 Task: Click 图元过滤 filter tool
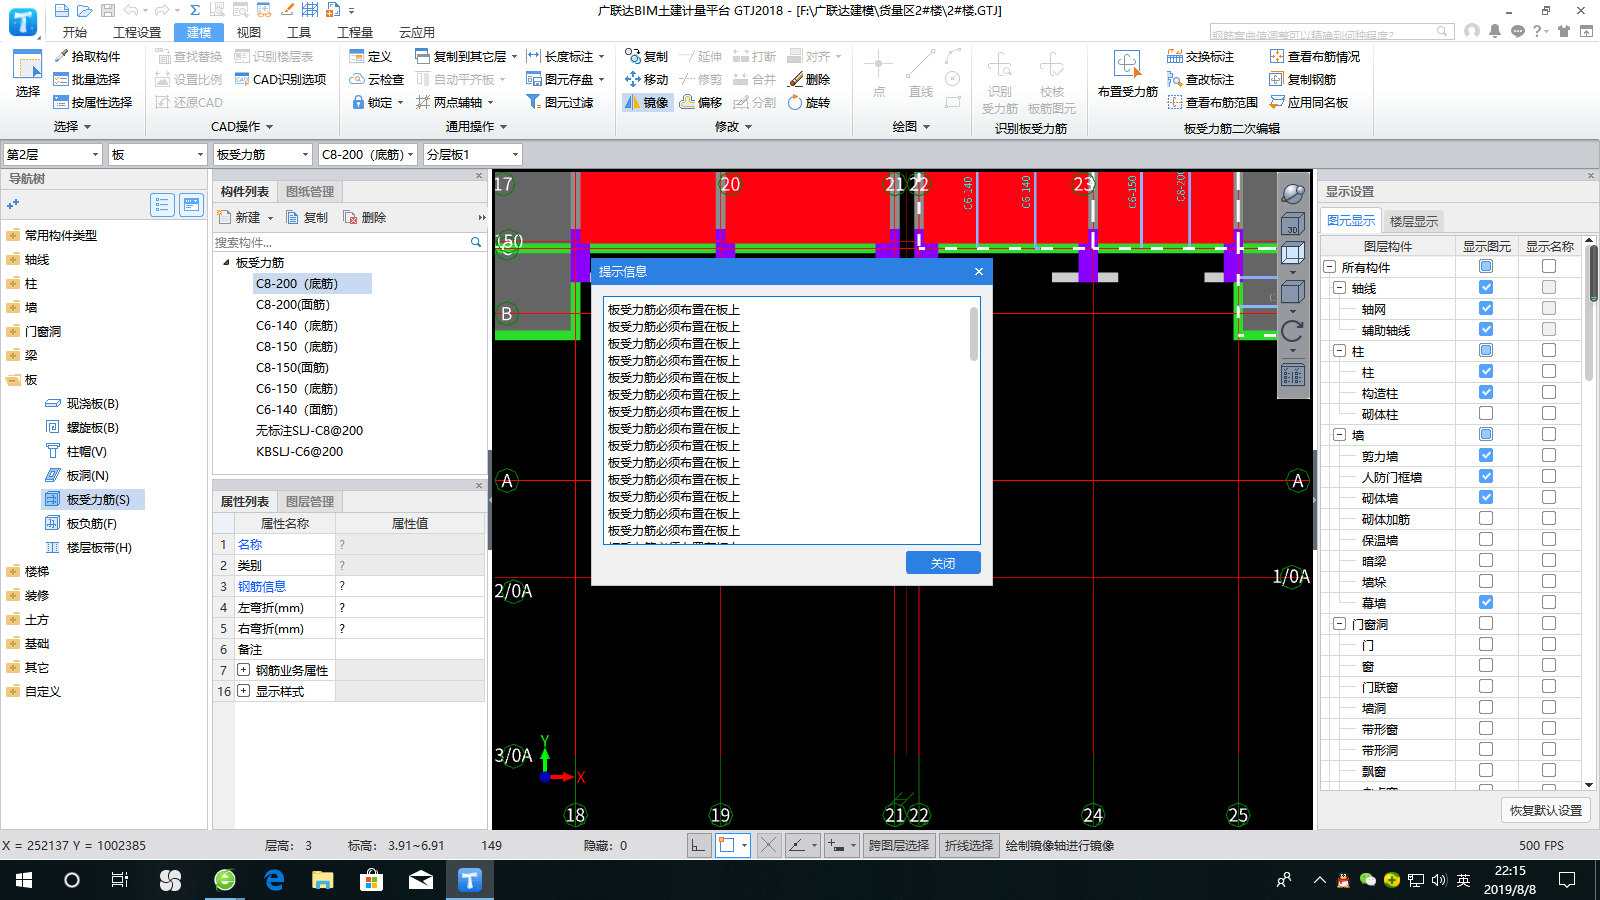pos(560,102)
